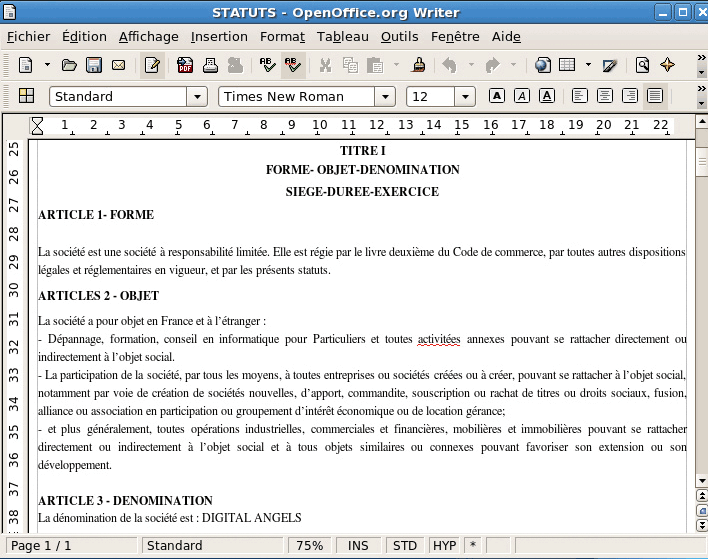Activate the Format Paintbrush tool

click(419, 65)
